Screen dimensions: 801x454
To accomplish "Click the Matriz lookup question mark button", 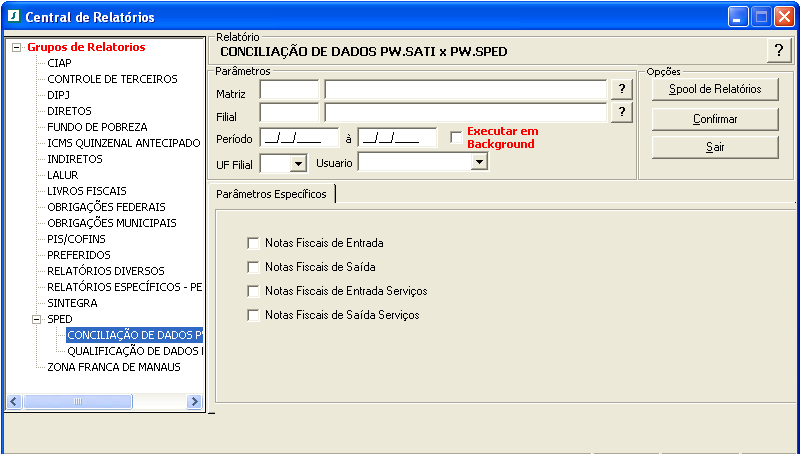I will [x=622, y=90].
